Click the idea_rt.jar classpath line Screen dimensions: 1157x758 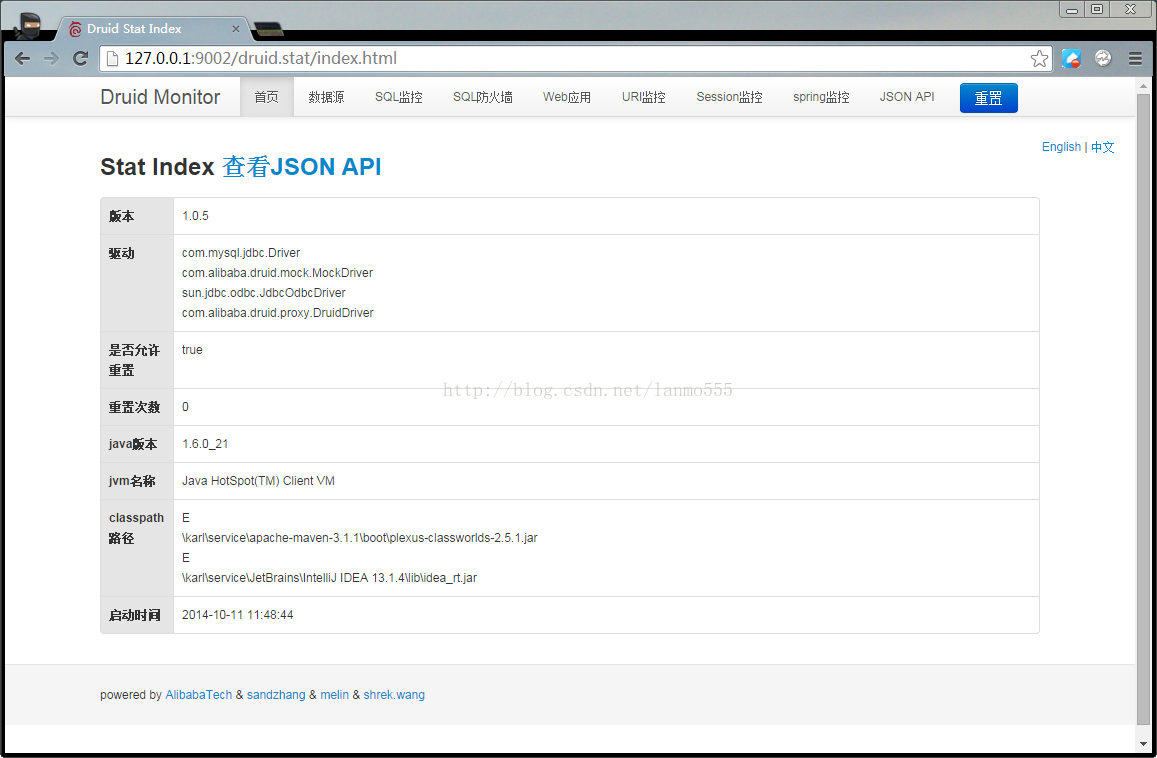point(330,577)
